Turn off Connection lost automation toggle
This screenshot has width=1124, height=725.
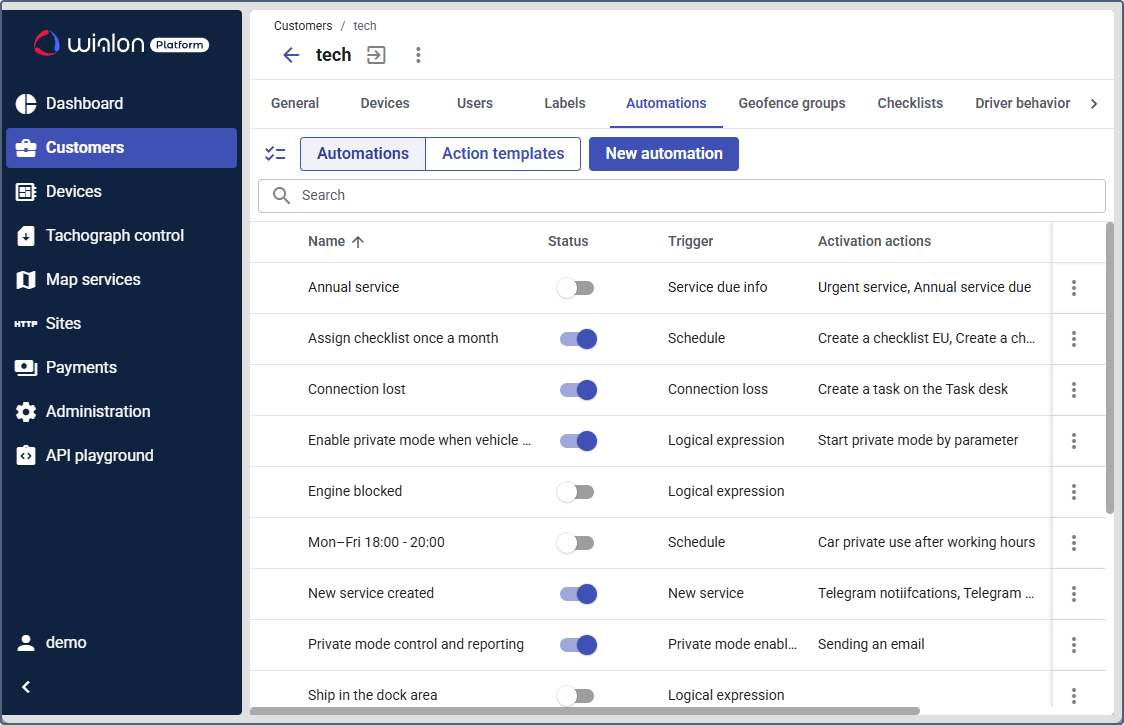click(x=578, y=389)
